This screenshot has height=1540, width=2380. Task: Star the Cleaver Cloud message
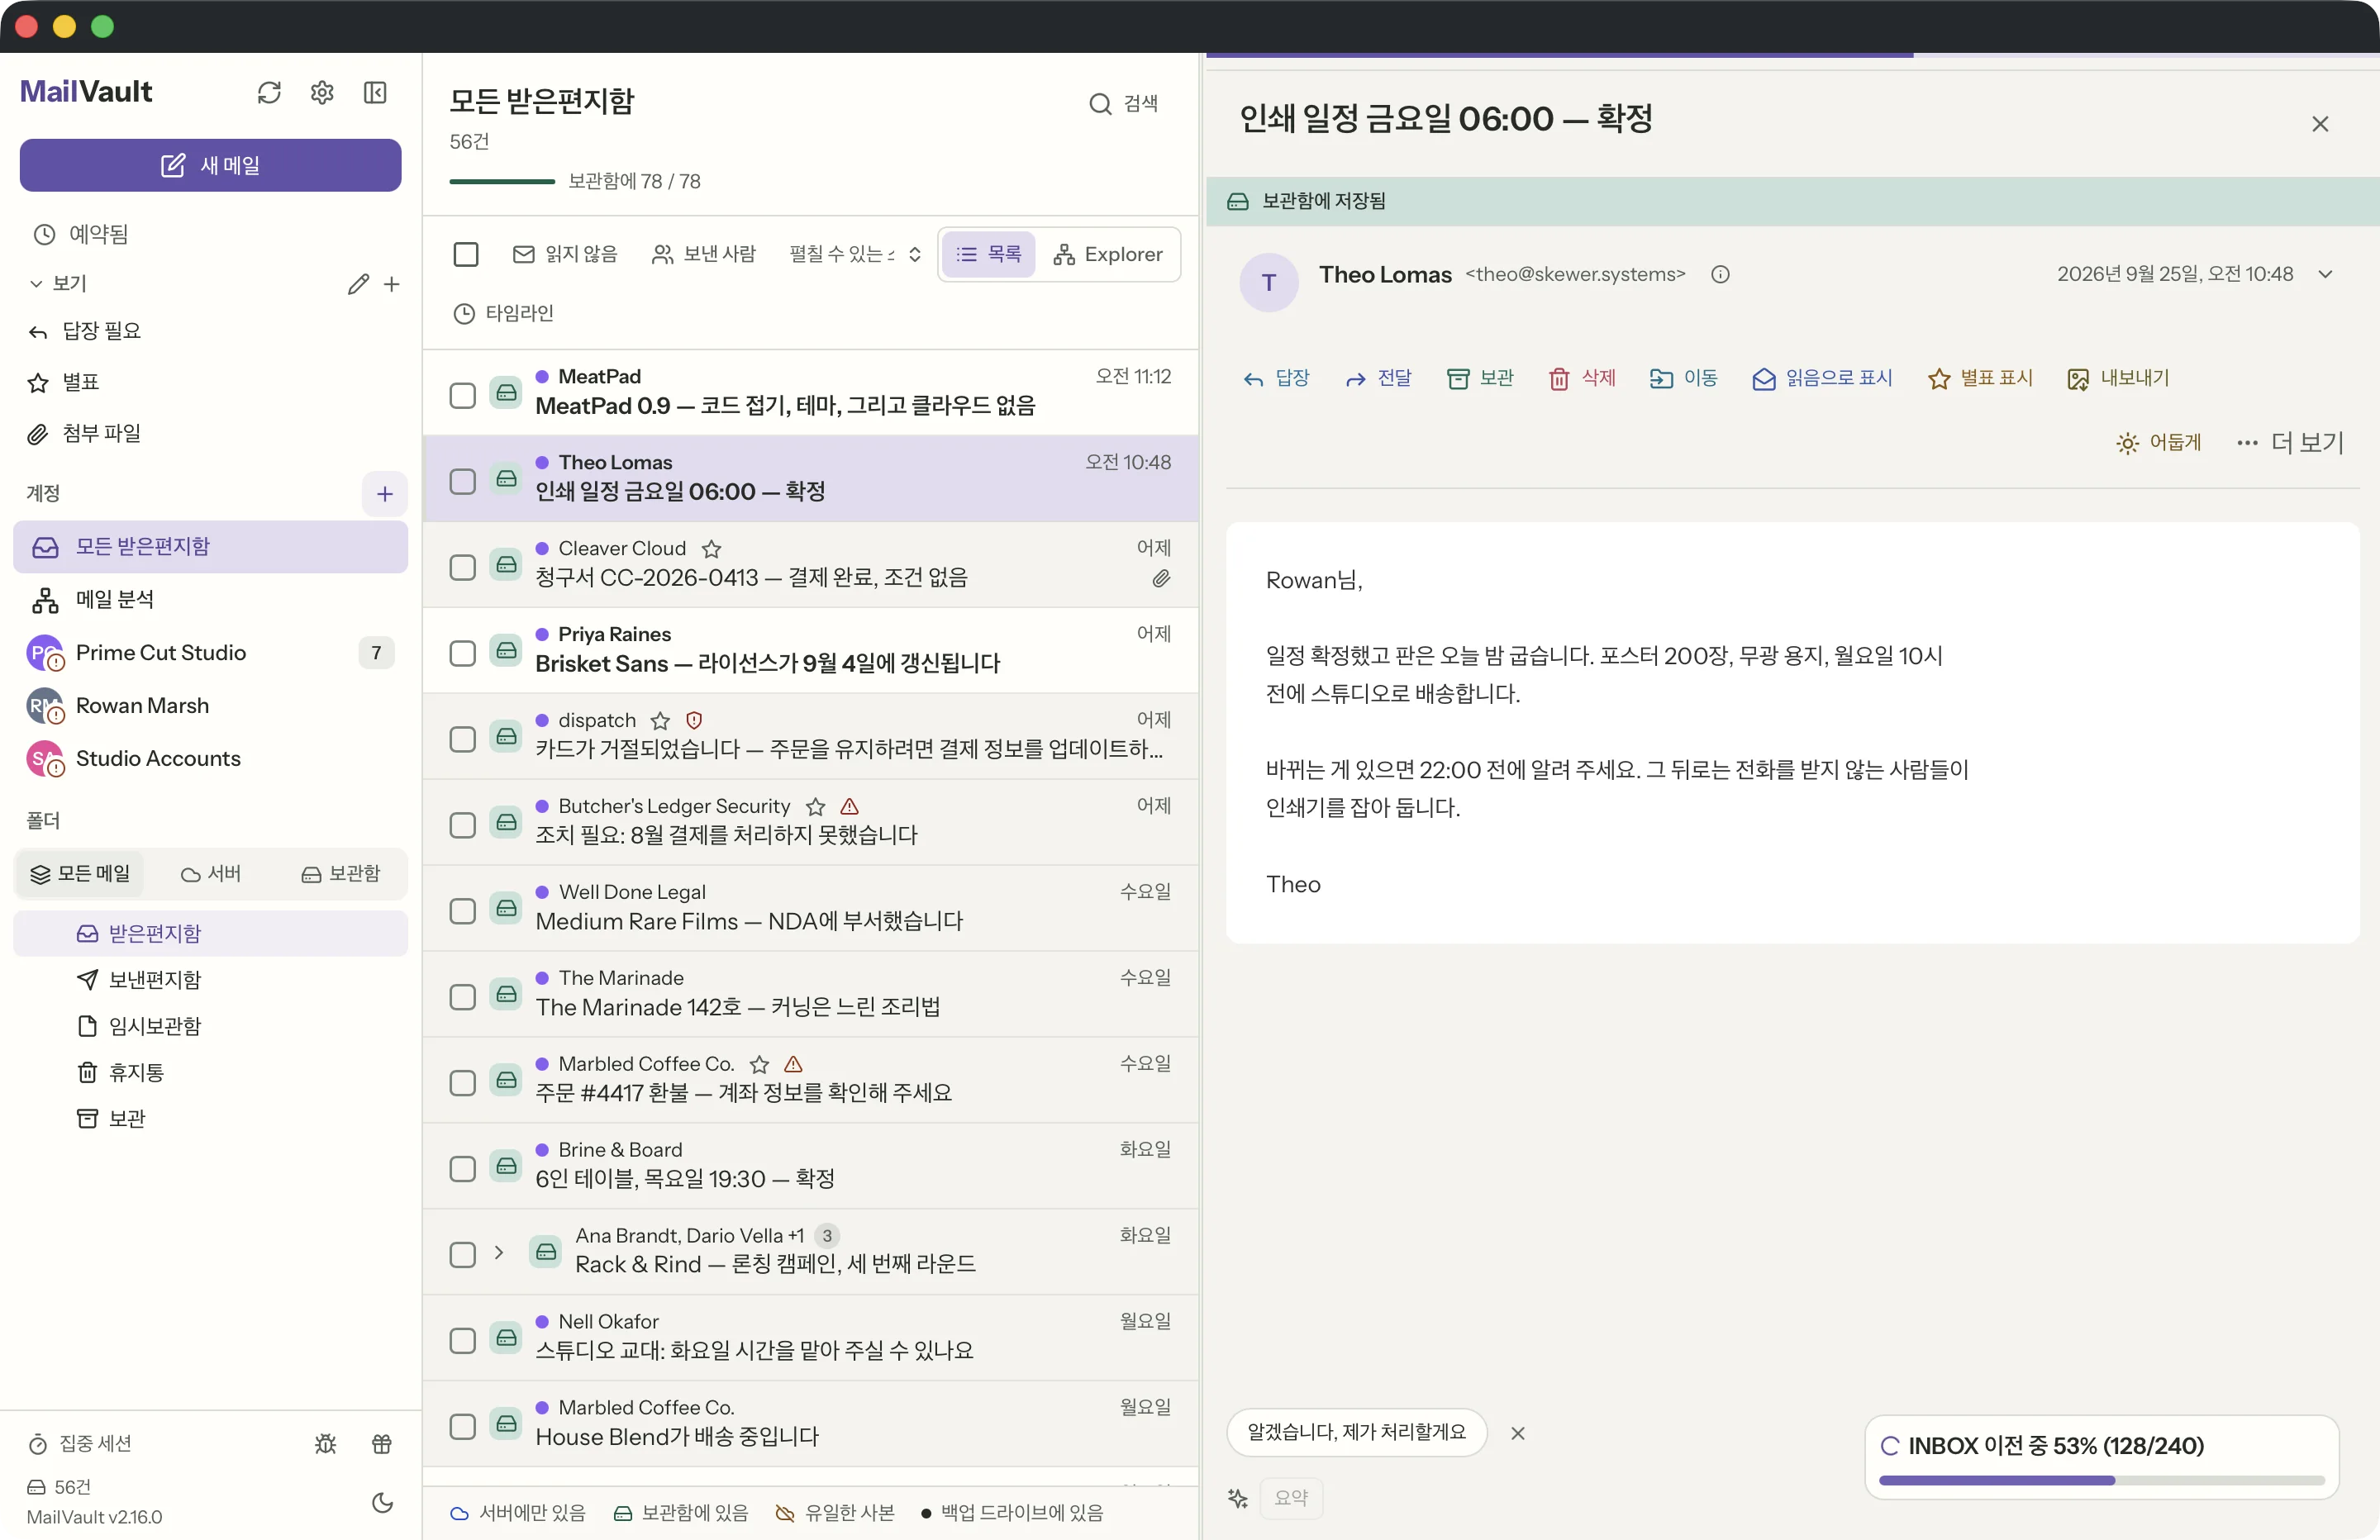pos(711,548)
